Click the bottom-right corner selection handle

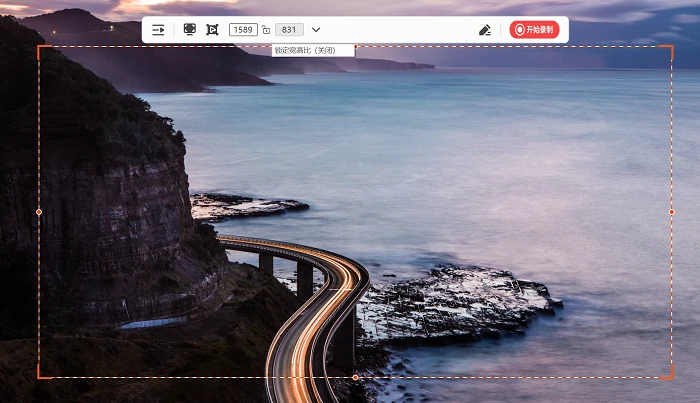coord(671,377)
